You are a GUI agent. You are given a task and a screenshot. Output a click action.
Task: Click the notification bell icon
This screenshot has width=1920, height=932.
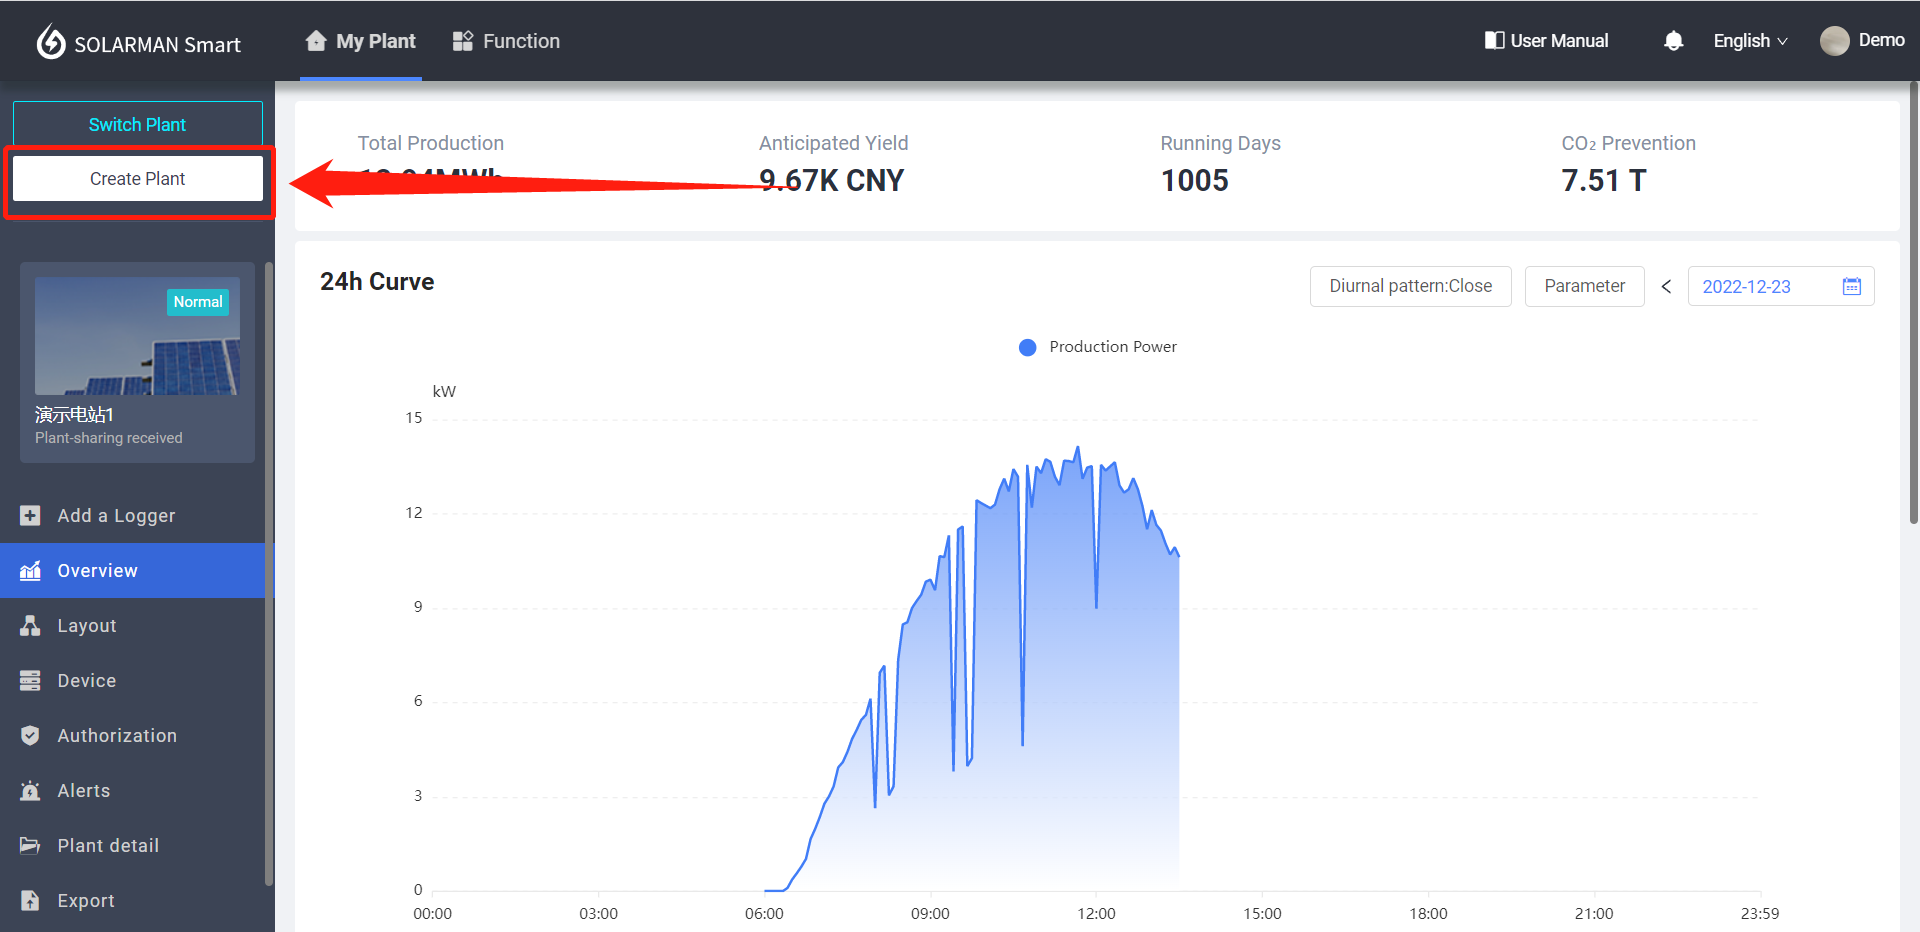(x=1673, y=41)
